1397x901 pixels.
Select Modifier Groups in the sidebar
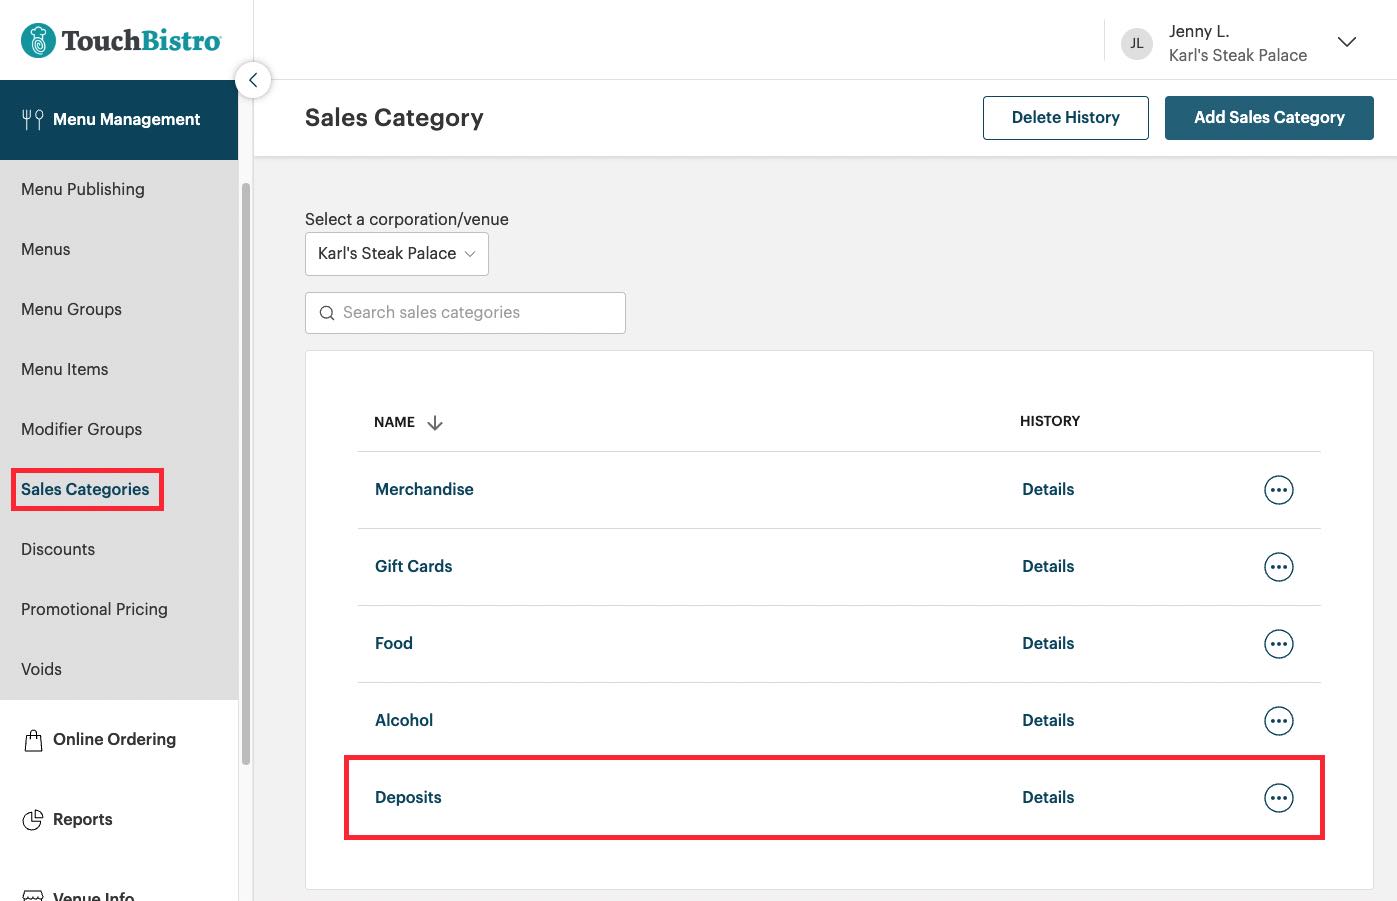[x=81, y=429]
